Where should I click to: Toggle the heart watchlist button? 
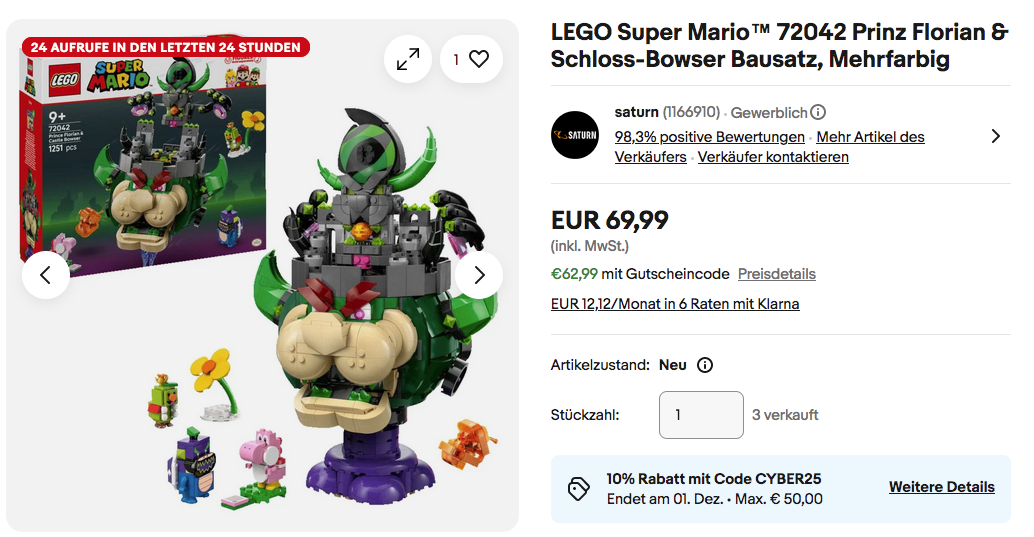point(471,60)
